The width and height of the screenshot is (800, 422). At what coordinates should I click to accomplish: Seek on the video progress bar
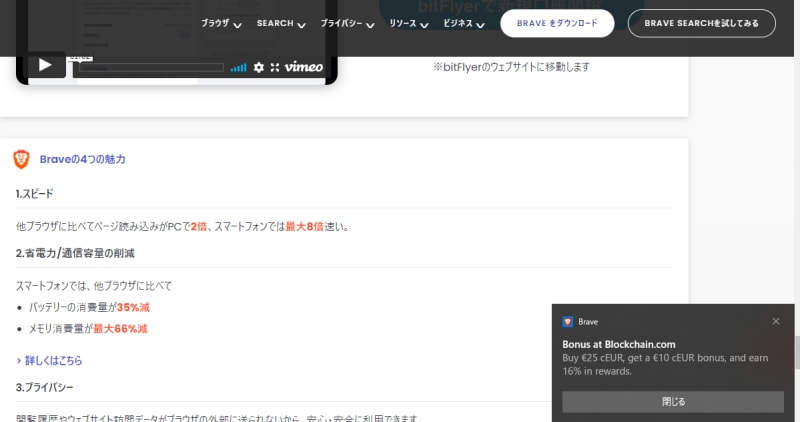point(150,68)
